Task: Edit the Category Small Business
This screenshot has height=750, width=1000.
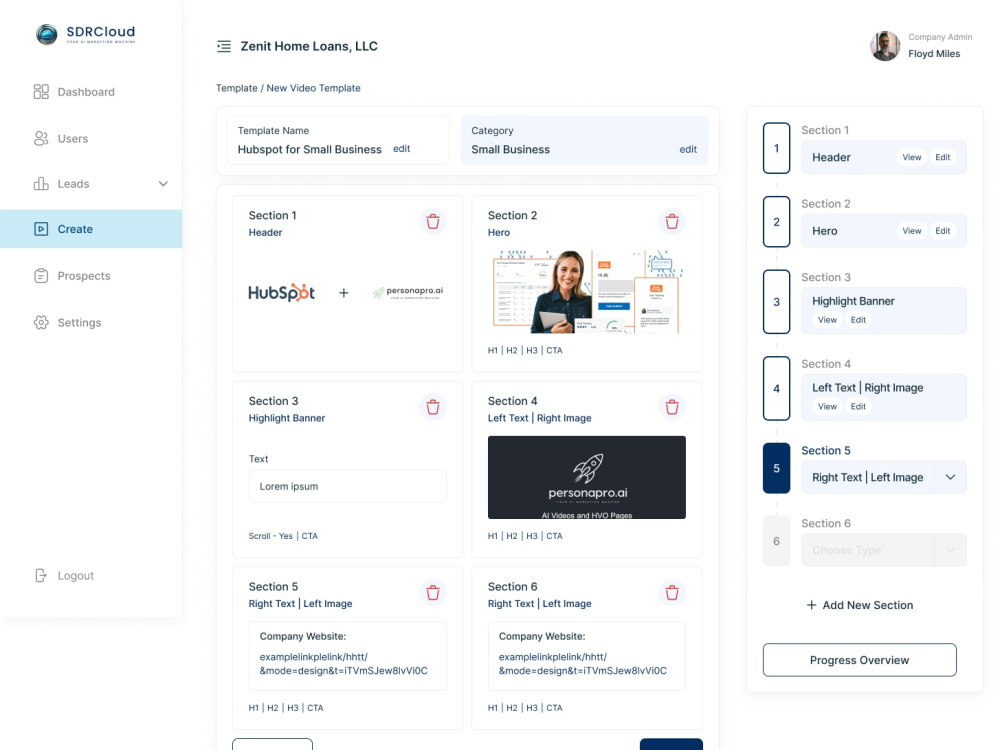Action: coord(688,149)
